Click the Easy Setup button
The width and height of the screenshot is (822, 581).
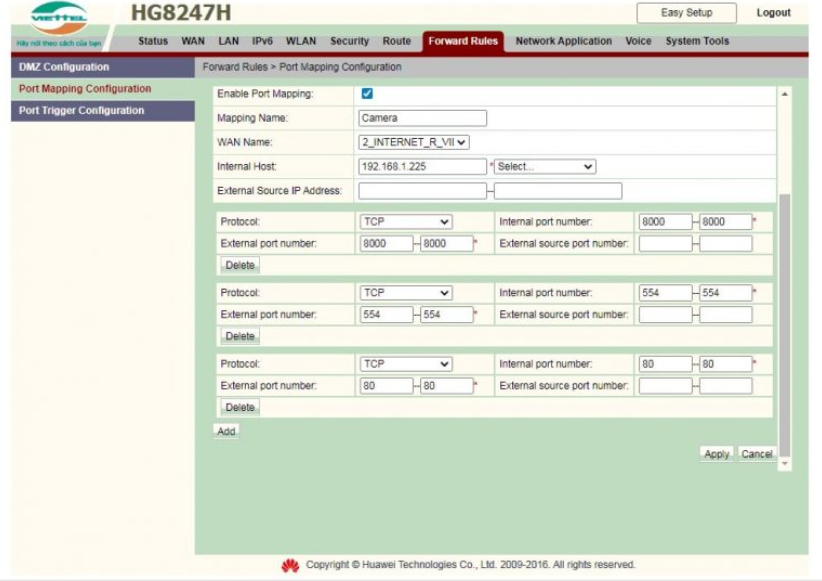click(x=686, y=13)
